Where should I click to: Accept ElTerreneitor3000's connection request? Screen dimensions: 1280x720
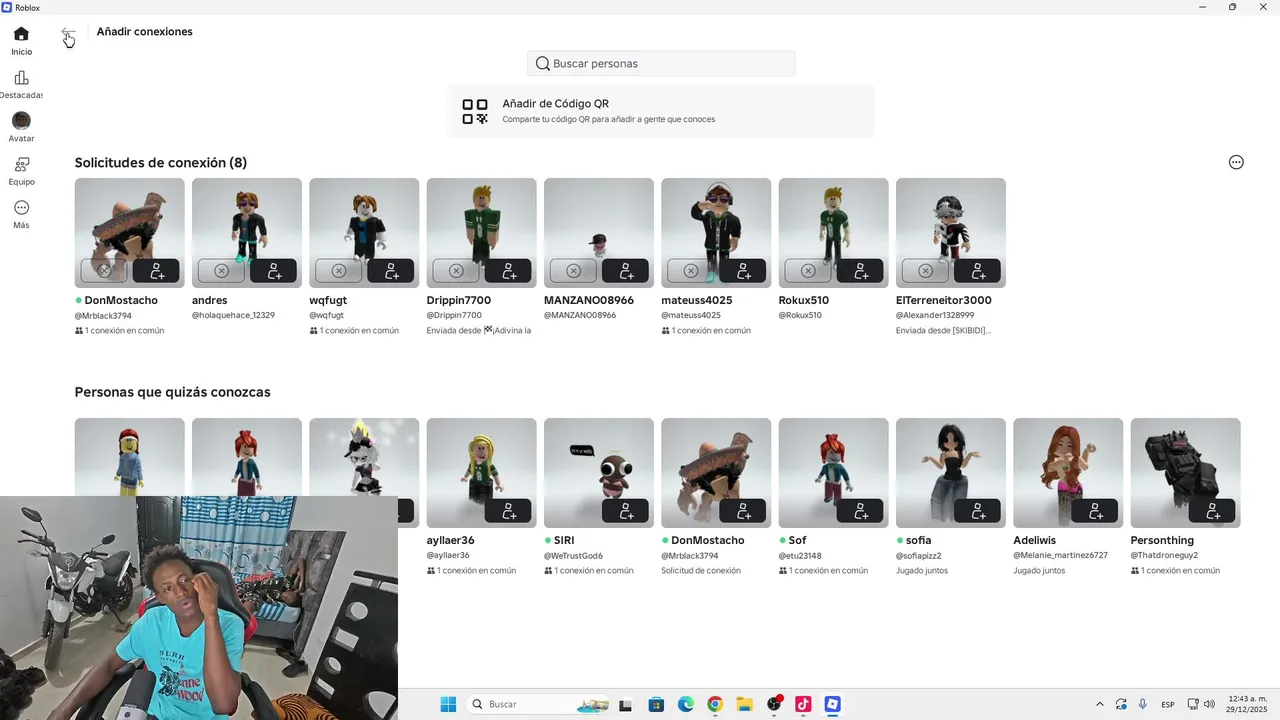pyautogui.click(x=977, y=271)
